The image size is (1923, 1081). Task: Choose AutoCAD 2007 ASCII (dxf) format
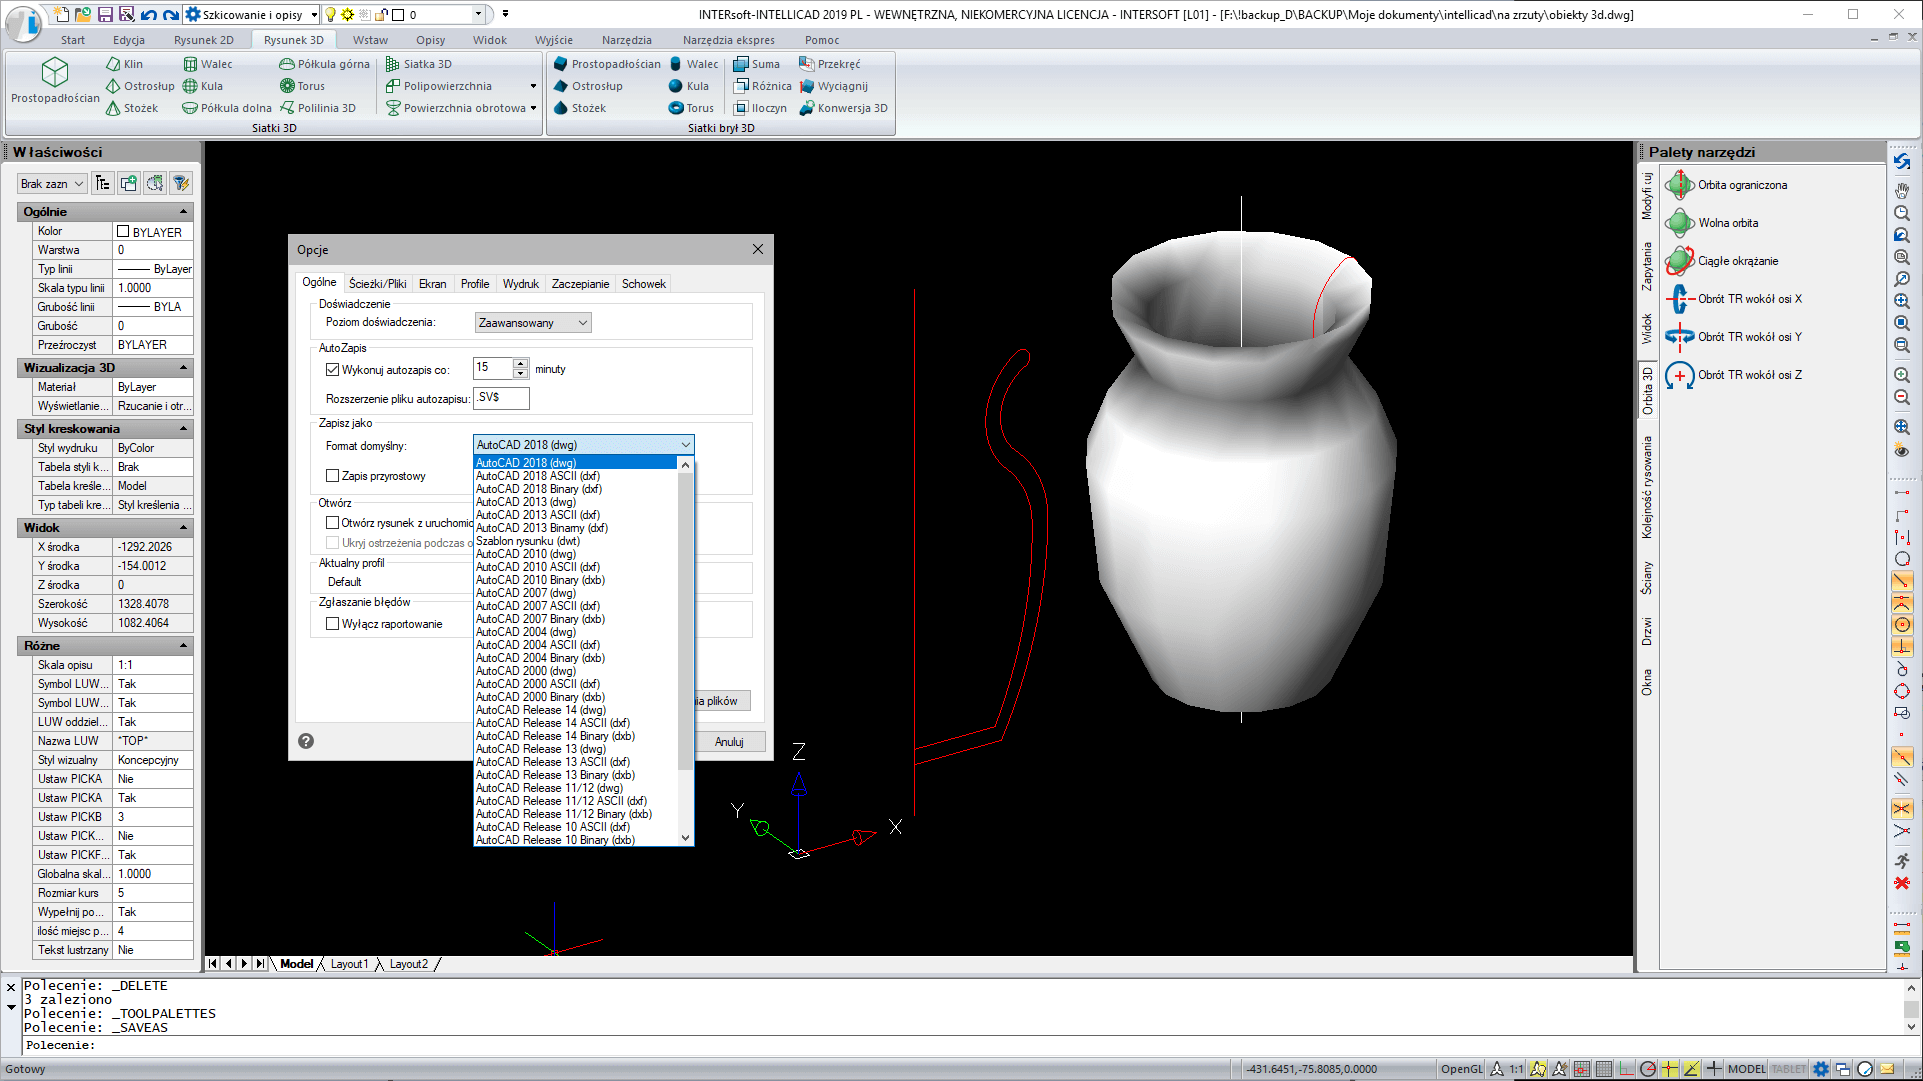(537, 606)
